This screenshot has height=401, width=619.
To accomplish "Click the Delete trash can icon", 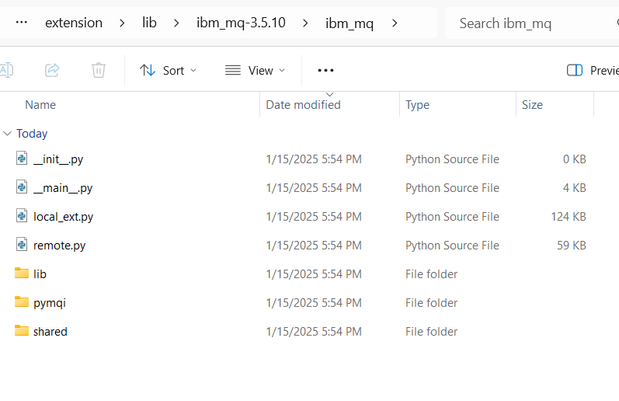I will pyautogui.click(x=98, y=70).
